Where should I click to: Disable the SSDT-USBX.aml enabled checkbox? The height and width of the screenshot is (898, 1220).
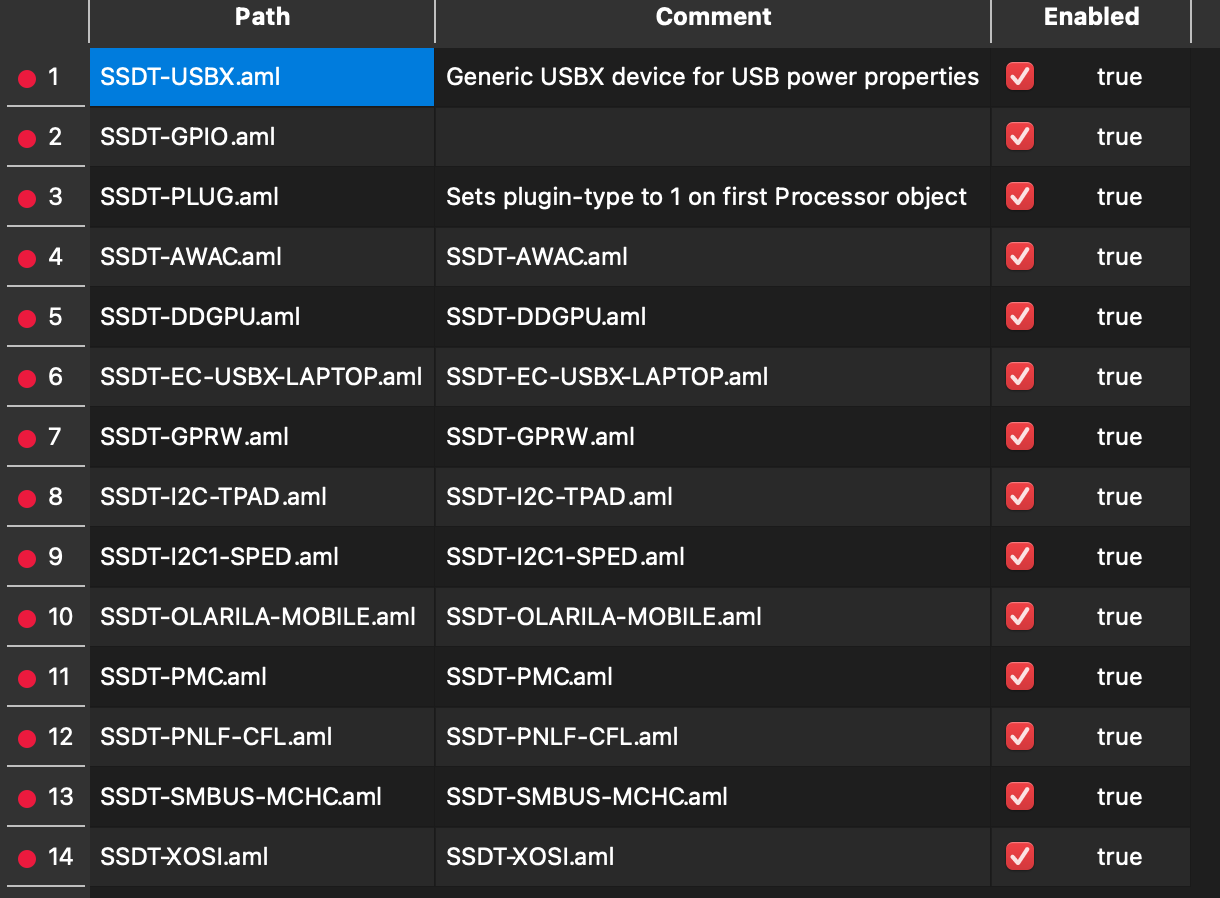point(1019,77)
